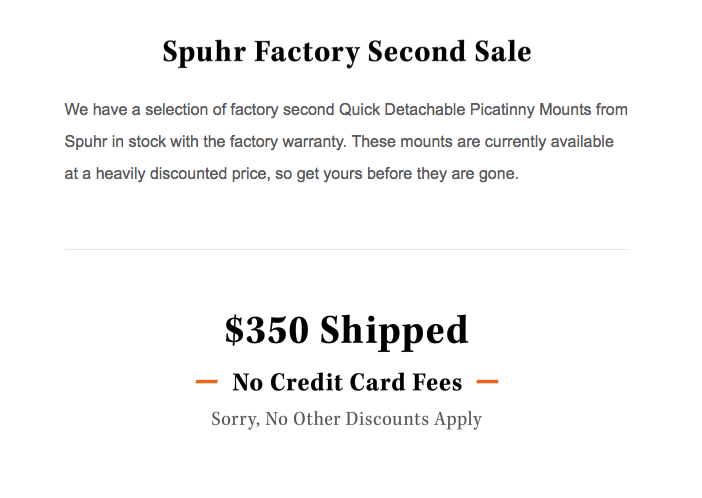
Task: Click the word Discounts in bottom line
Action: click(x=387, y=419)
